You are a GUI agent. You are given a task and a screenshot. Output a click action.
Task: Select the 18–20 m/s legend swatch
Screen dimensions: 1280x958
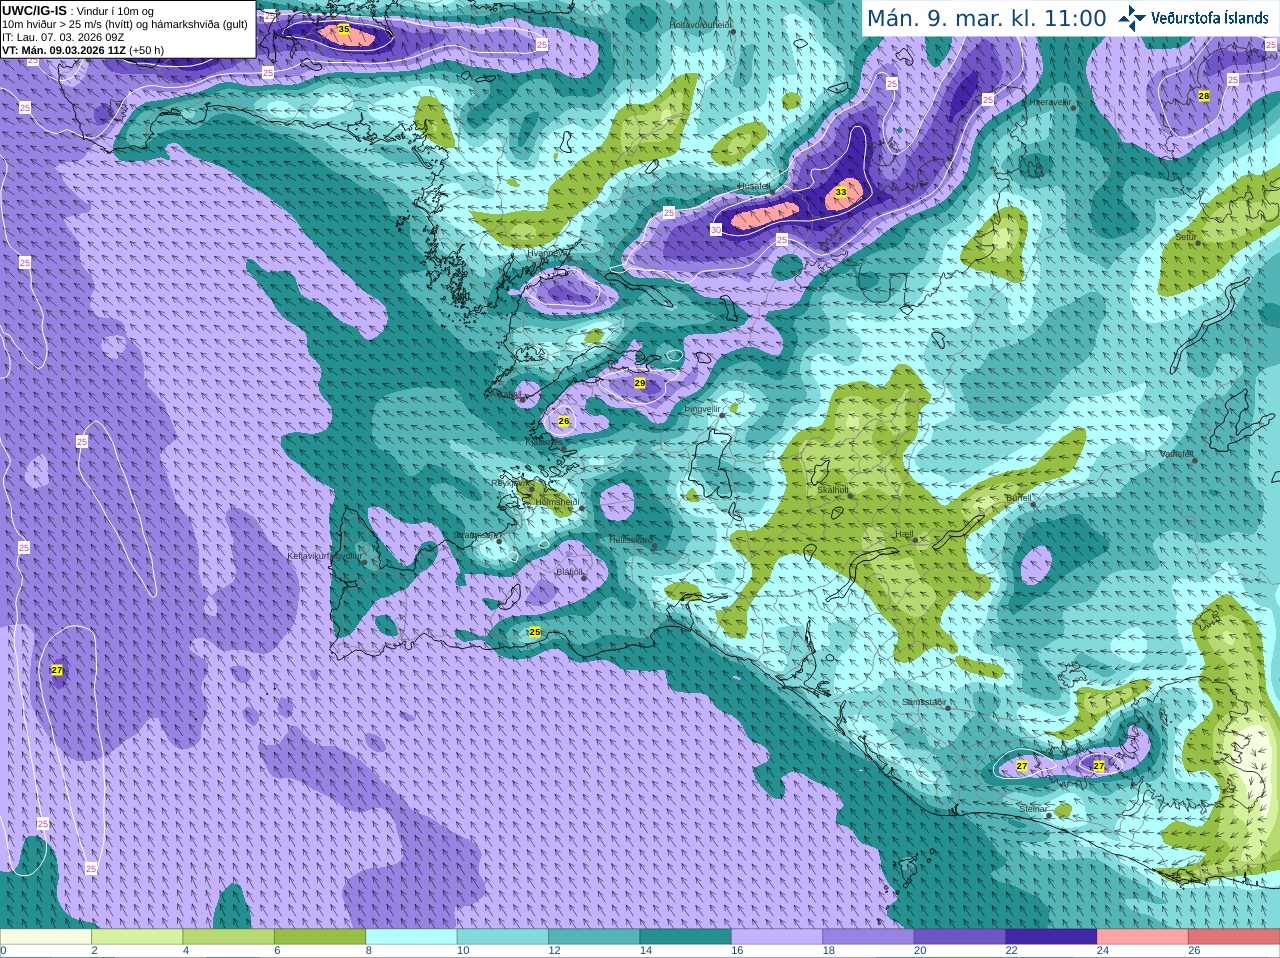[x=869, y=937]
